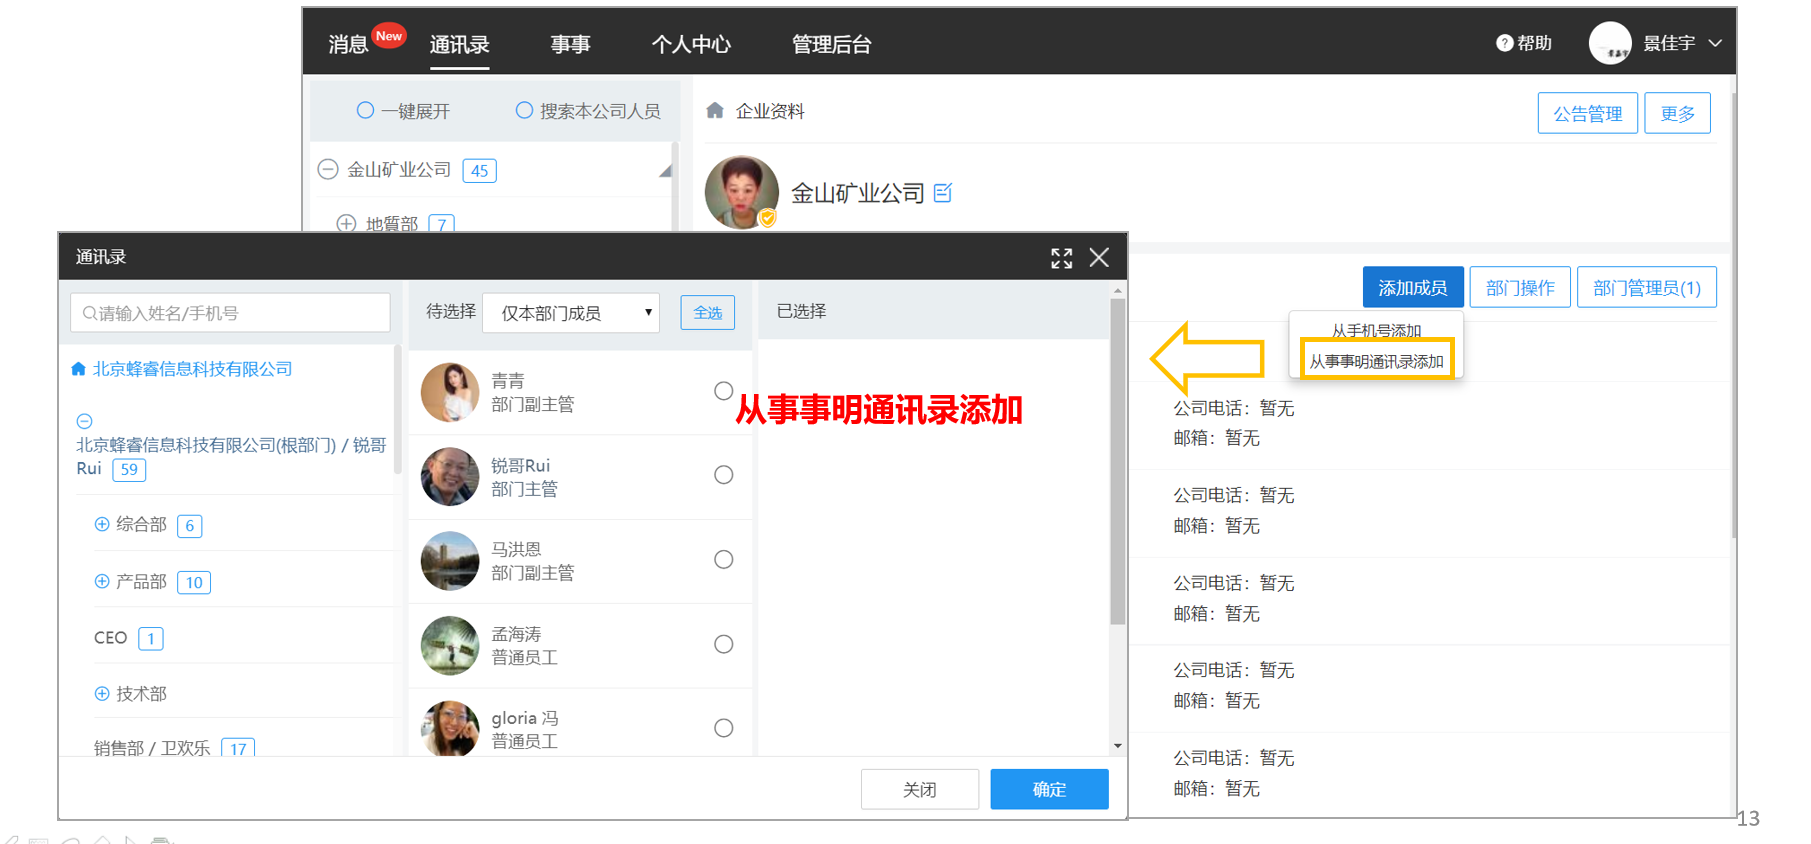The image size is (1811, 844).
Task: Click the home icon beside 企业资料
Action: (714, 110)
